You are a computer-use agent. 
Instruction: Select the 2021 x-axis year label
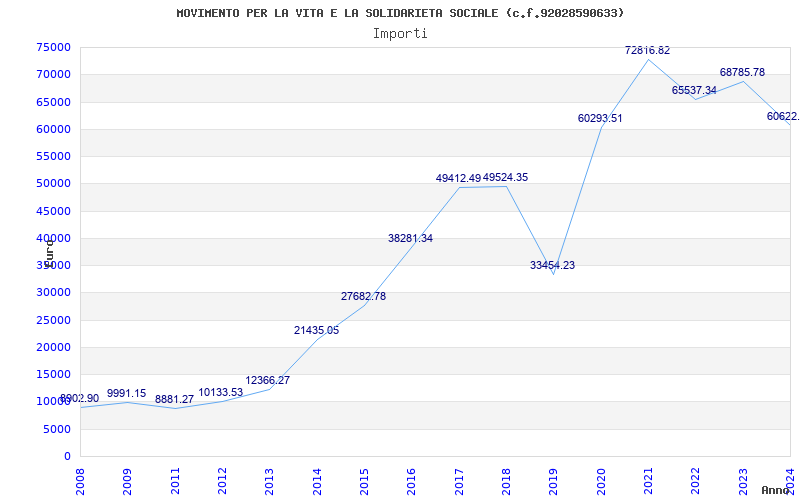pyautogui.click(x=648, y=482)
